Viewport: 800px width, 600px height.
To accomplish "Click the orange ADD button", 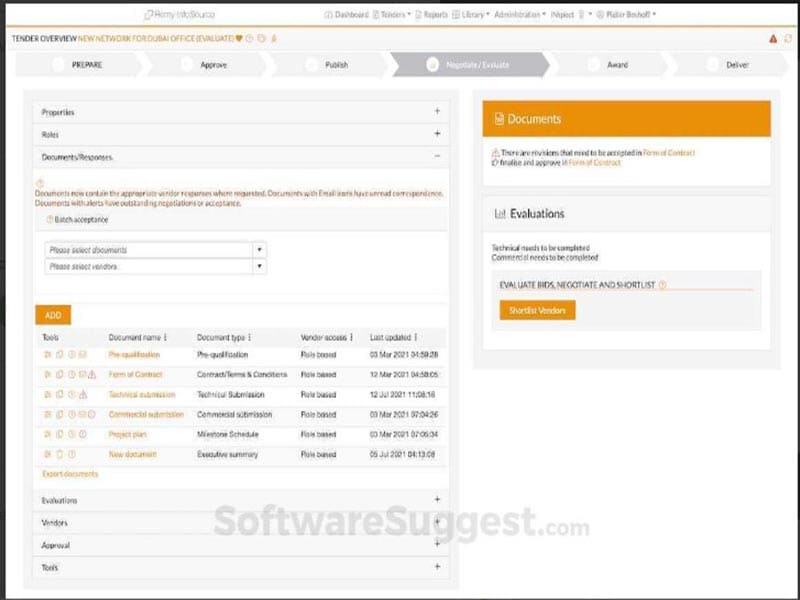I will click(x=53, y=315).
